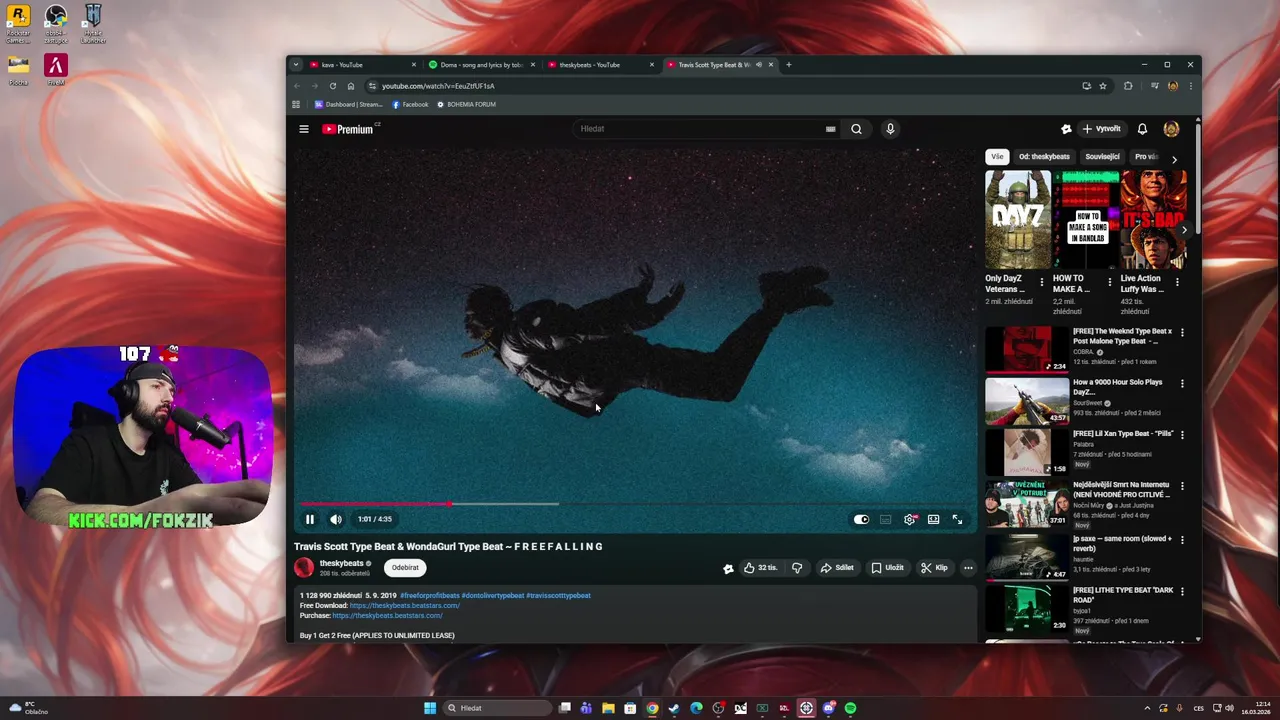The width and height of the screenshot is (1280, 720).
Task: Click the #freeforprofitbeats hashtag
Action: point(429,596)
